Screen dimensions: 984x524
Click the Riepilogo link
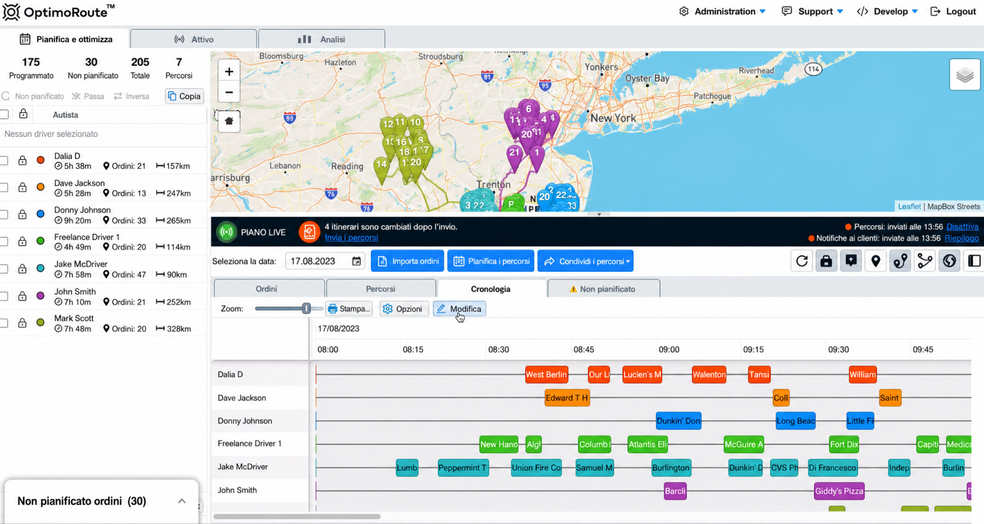pos(961,238)
